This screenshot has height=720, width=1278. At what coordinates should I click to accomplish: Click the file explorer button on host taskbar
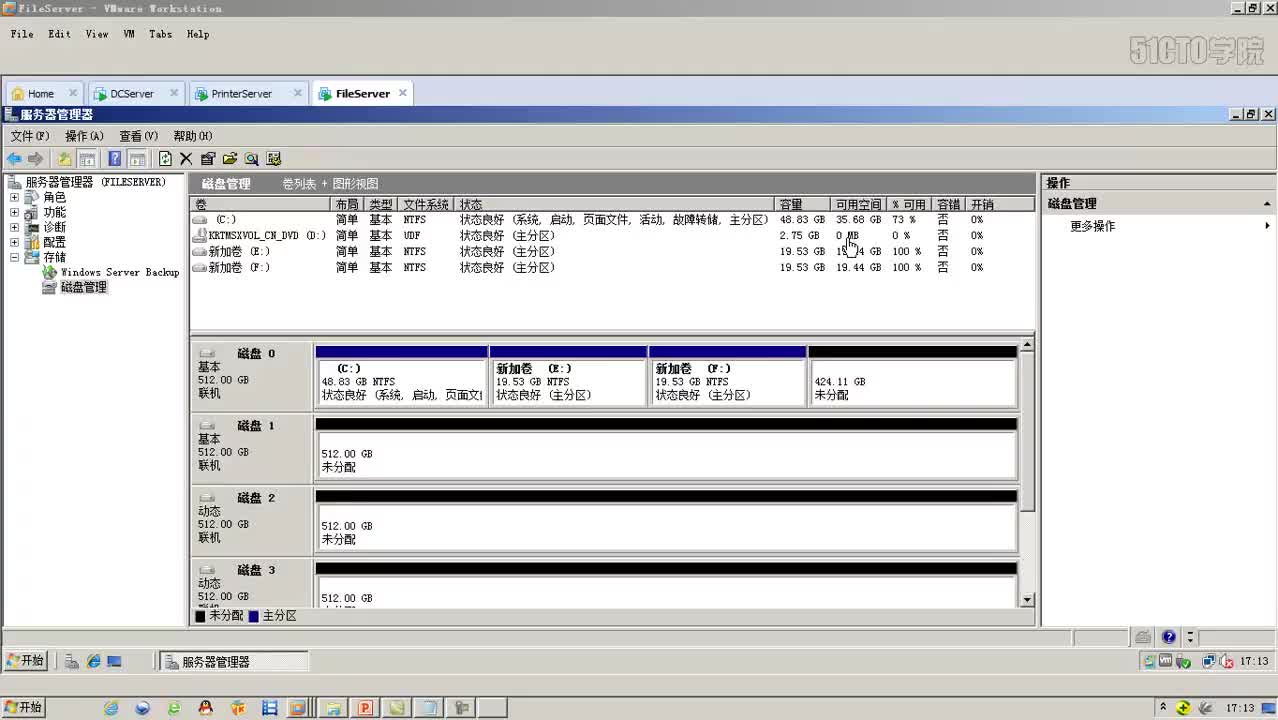[x=333, y=708]
